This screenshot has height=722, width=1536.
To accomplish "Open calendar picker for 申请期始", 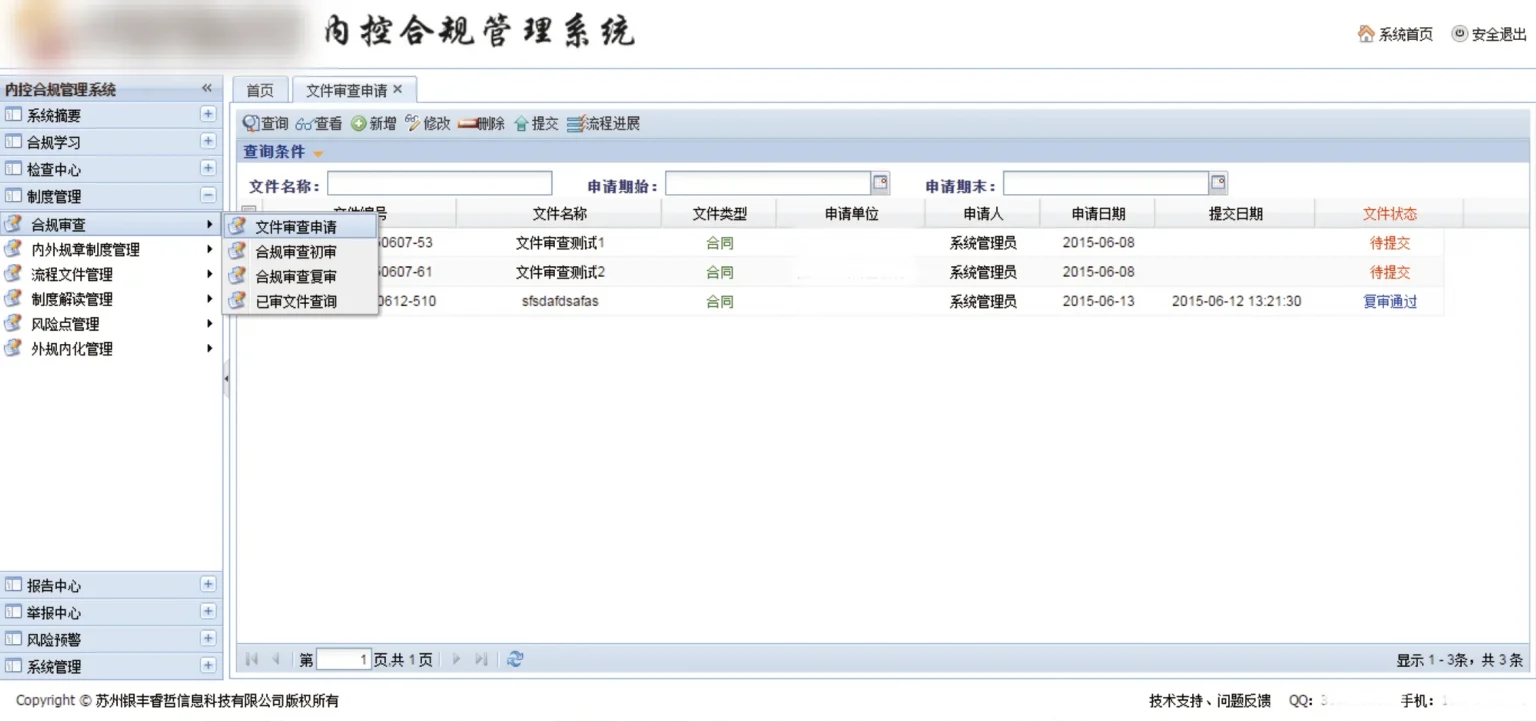I will 880,183.
